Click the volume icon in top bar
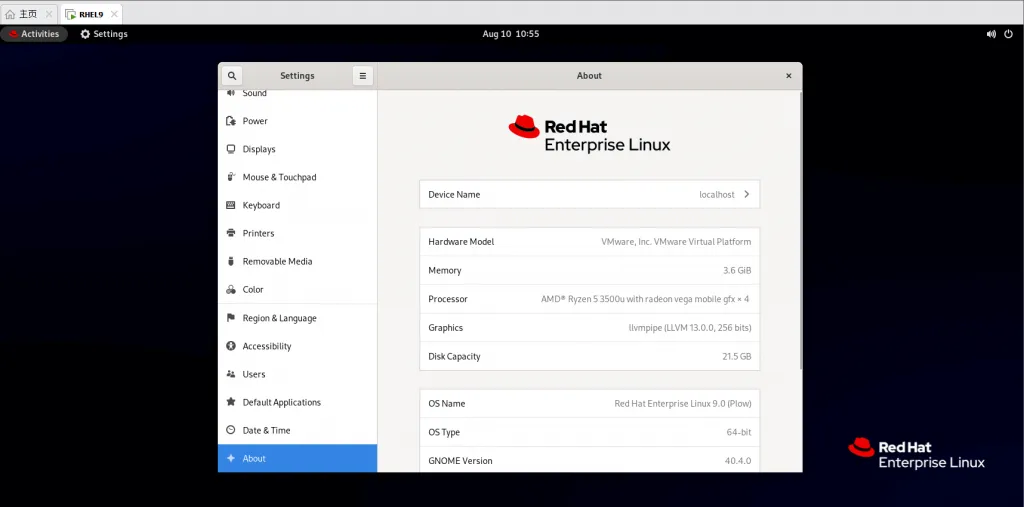Screen dimensions: 1024x507 (x=991, y=34)
